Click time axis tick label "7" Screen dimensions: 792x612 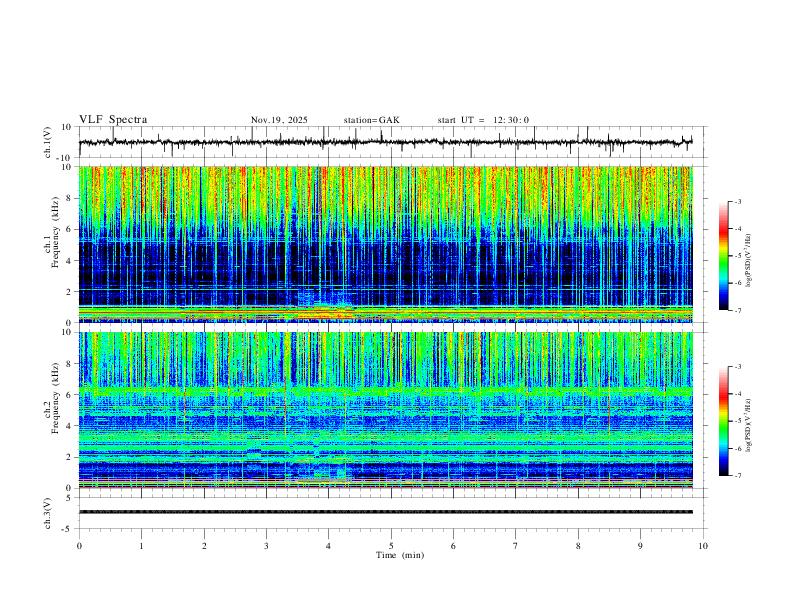(516, 546)
